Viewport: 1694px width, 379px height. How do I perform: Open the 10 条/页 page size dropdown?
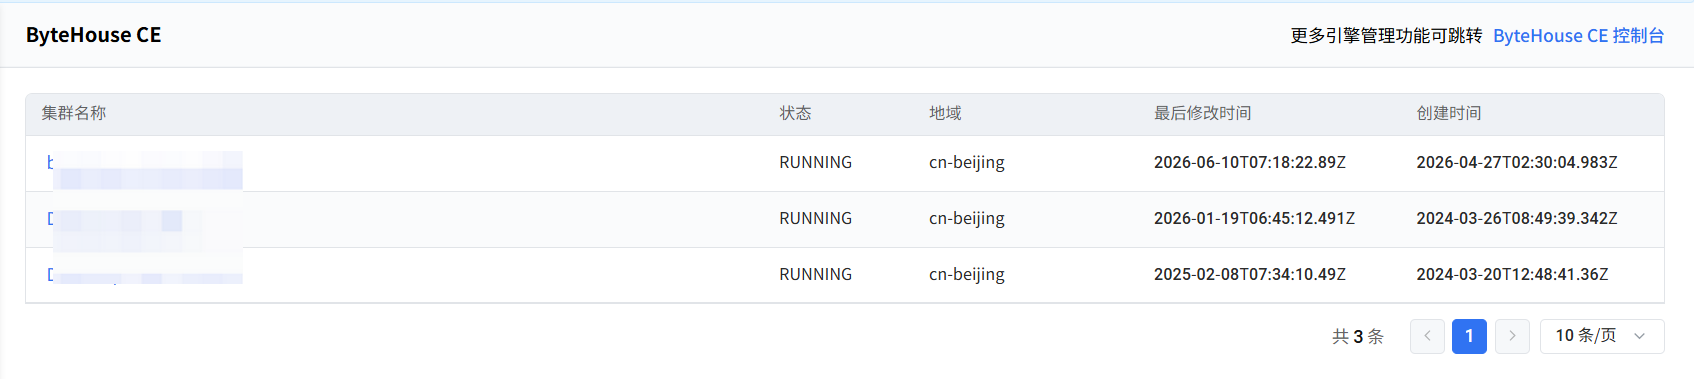coord(1602,336)
